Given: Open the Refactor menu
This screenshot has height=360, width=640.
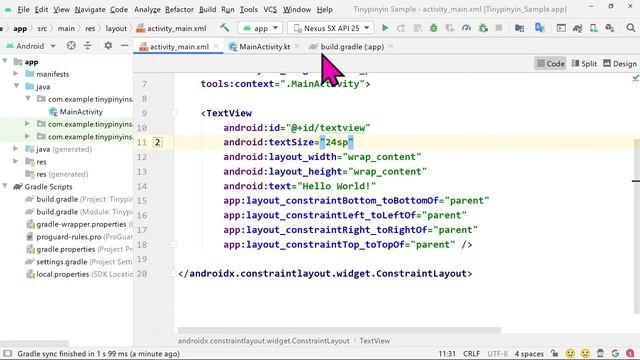Looking at the screenshot, I should 179,9.
